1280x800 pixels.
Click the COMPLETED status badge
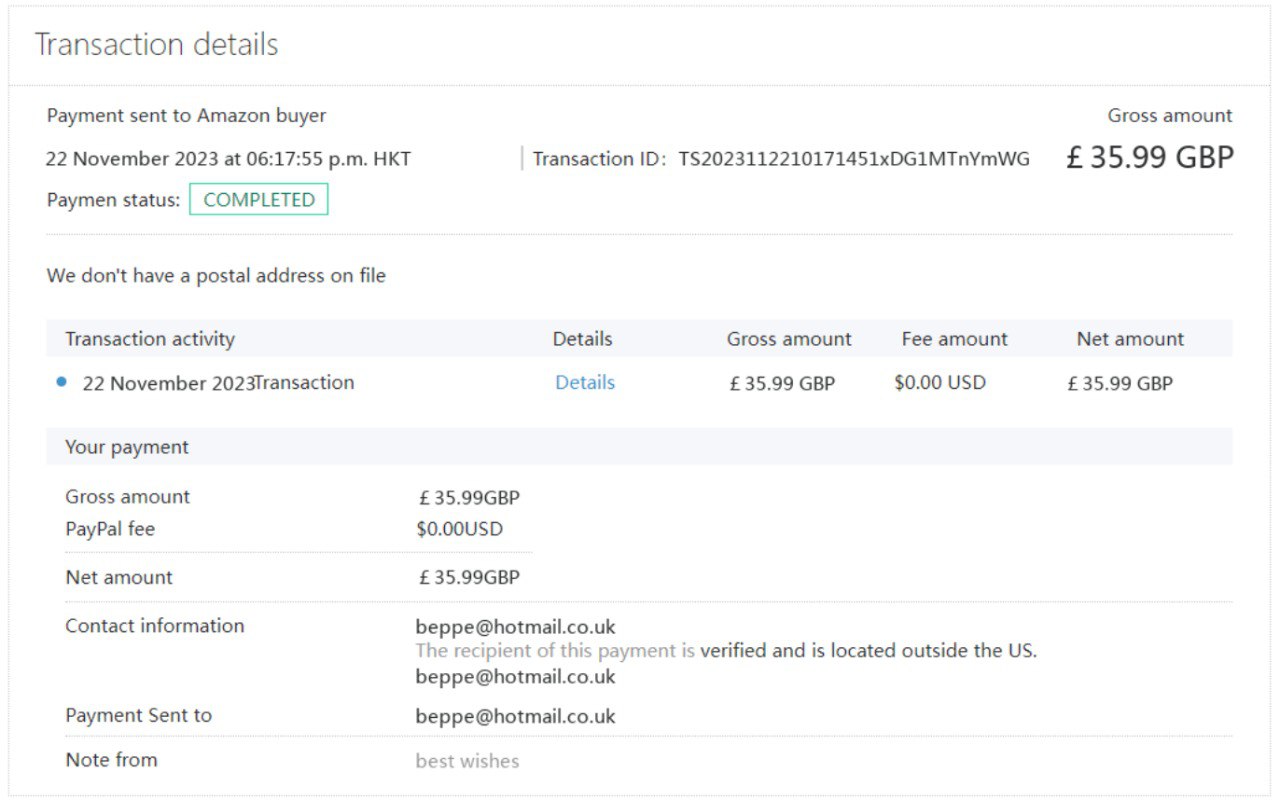259,200
